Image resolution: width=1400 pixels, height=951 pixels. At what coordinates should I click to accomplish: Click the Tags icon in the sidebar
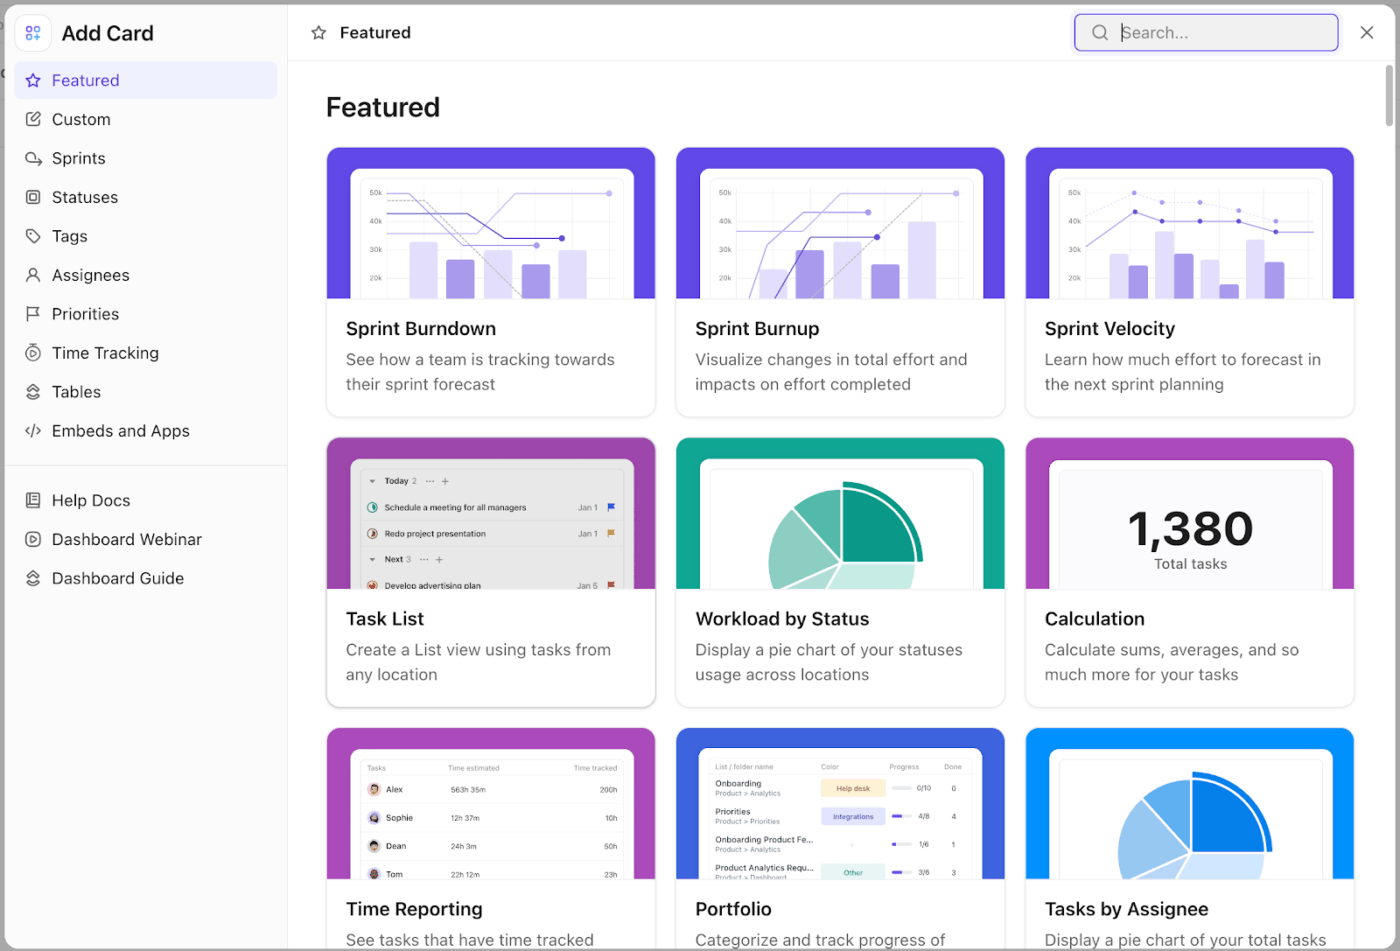(x=32, y=236)
